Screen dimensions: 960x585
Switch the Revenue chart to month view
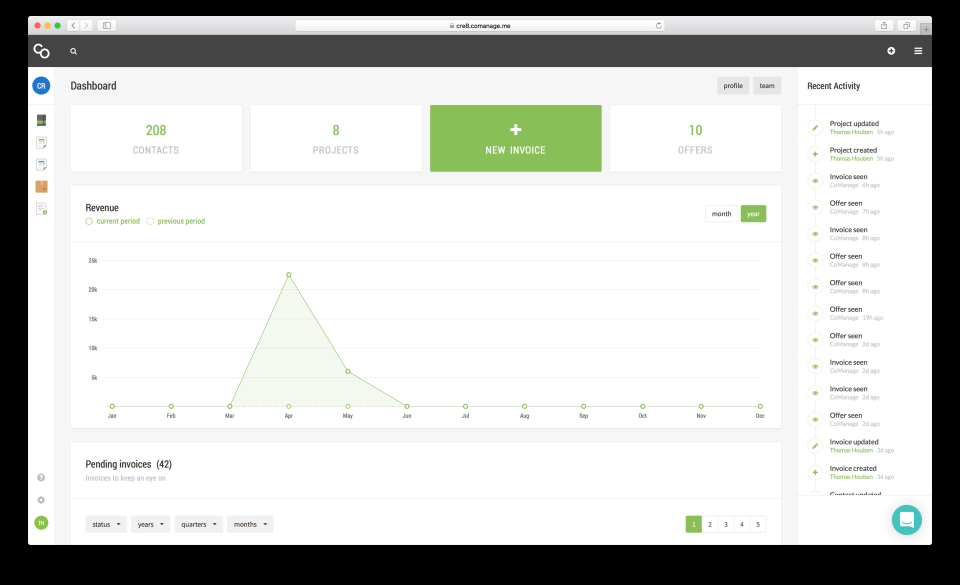[721, 213]
